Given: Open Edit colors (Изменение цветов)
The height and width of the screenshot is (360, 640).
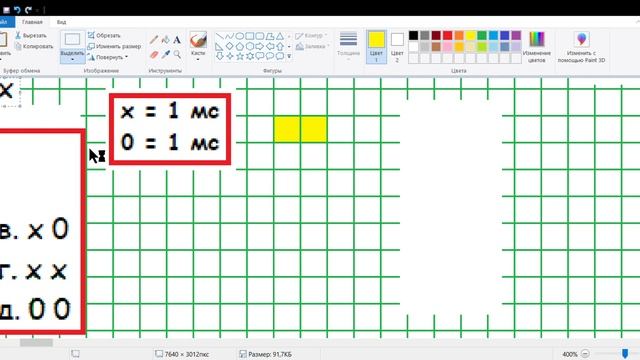Looking at the screenshot, I should pyautogui.click(x=537, y=47).
